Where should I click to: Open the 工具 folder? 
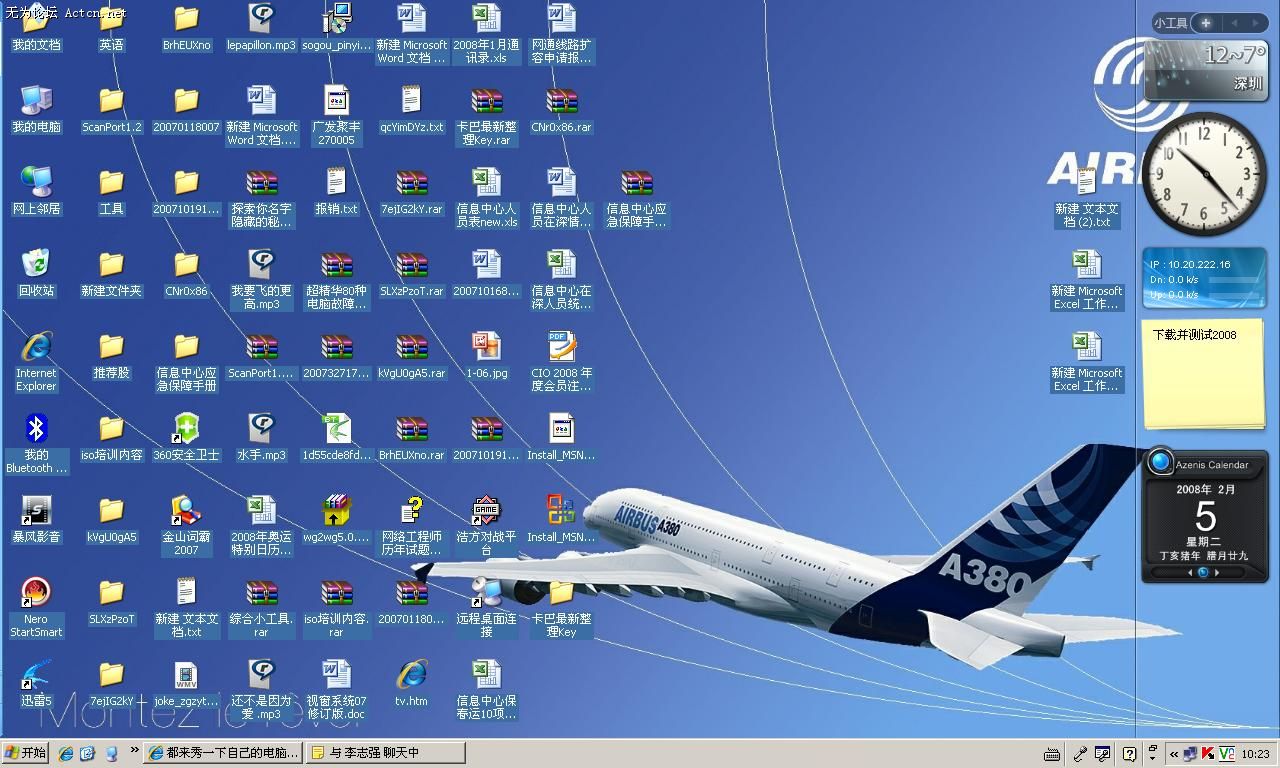(111, 192)
